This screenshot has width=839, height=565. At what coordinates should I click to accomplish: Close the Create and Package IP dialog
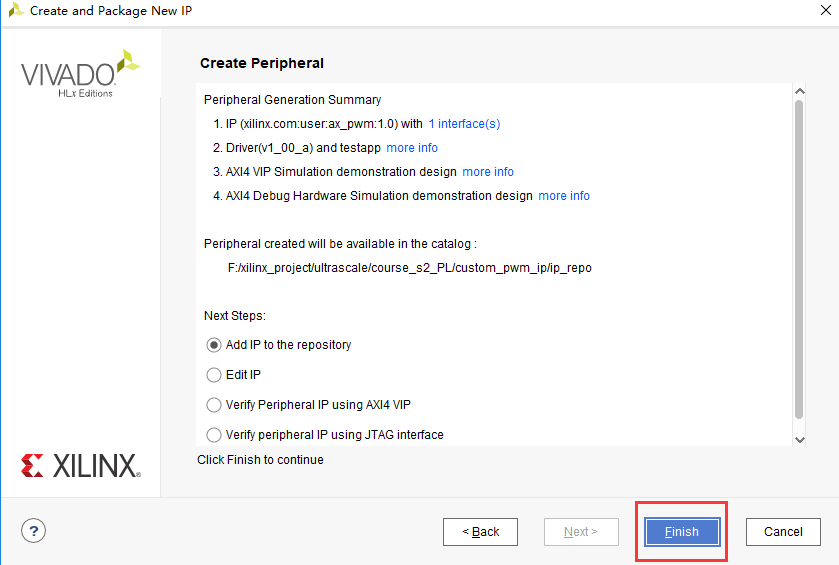point(820,11)
